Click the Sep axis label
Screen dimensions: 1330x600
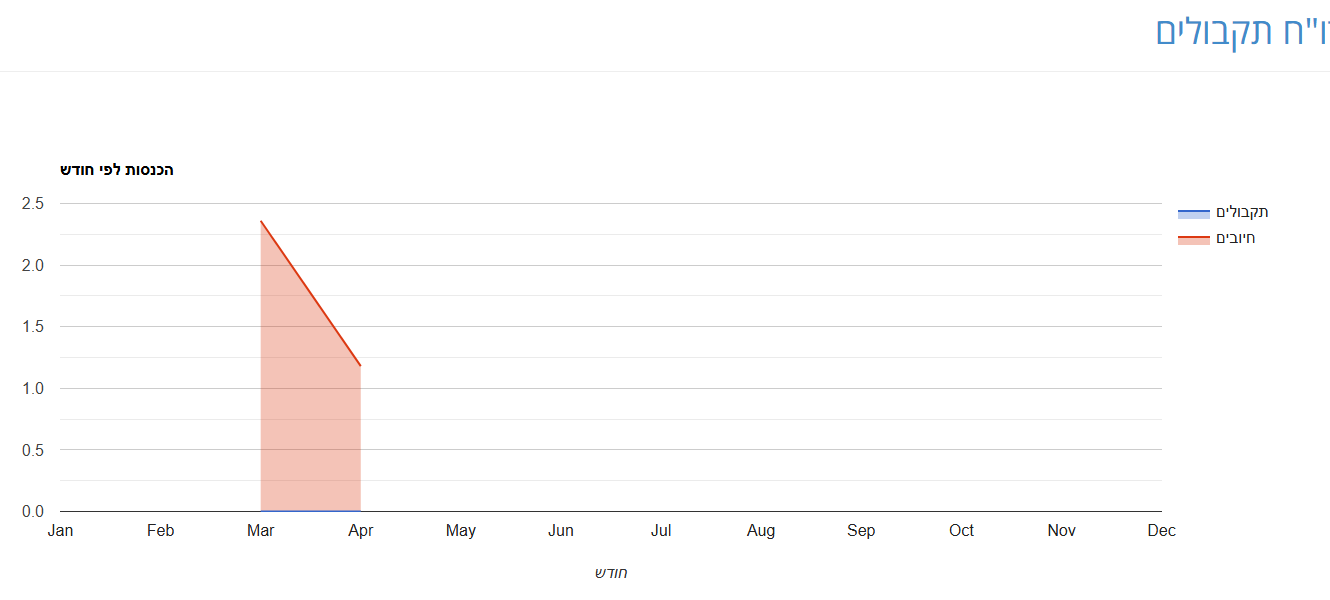861,531
